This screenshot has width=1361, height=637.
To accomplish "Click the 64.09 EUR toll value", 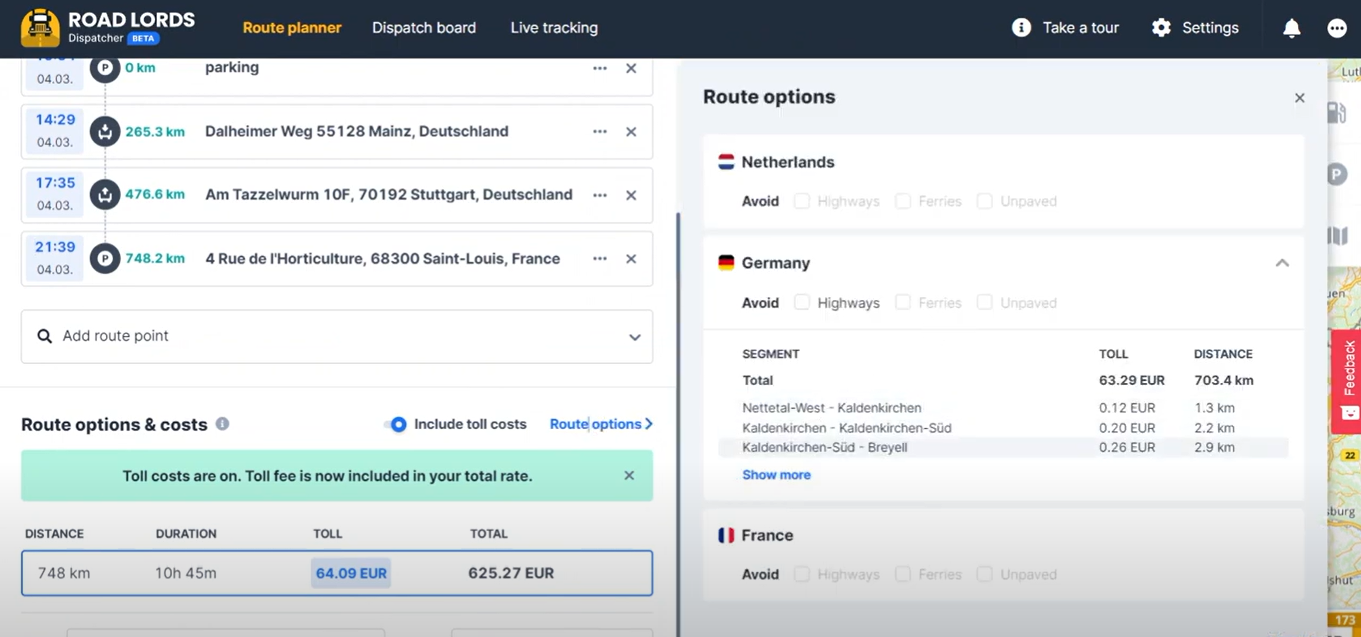I will (x=350, y=573).
